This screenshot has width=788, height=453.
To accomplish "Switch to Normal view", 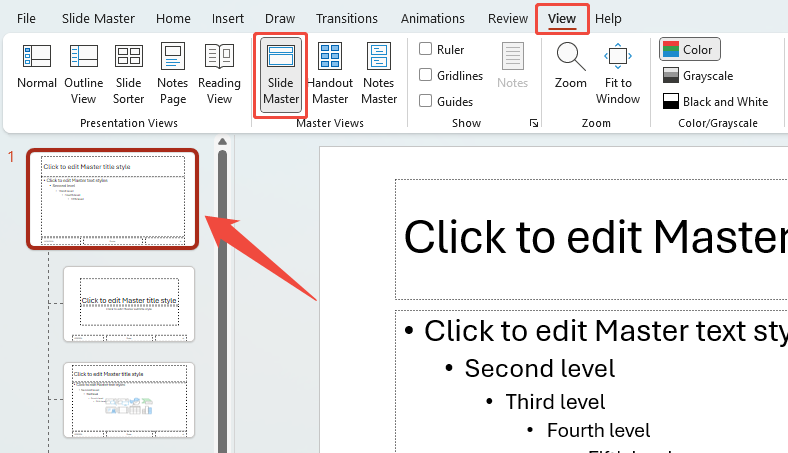I will point(37,68).
